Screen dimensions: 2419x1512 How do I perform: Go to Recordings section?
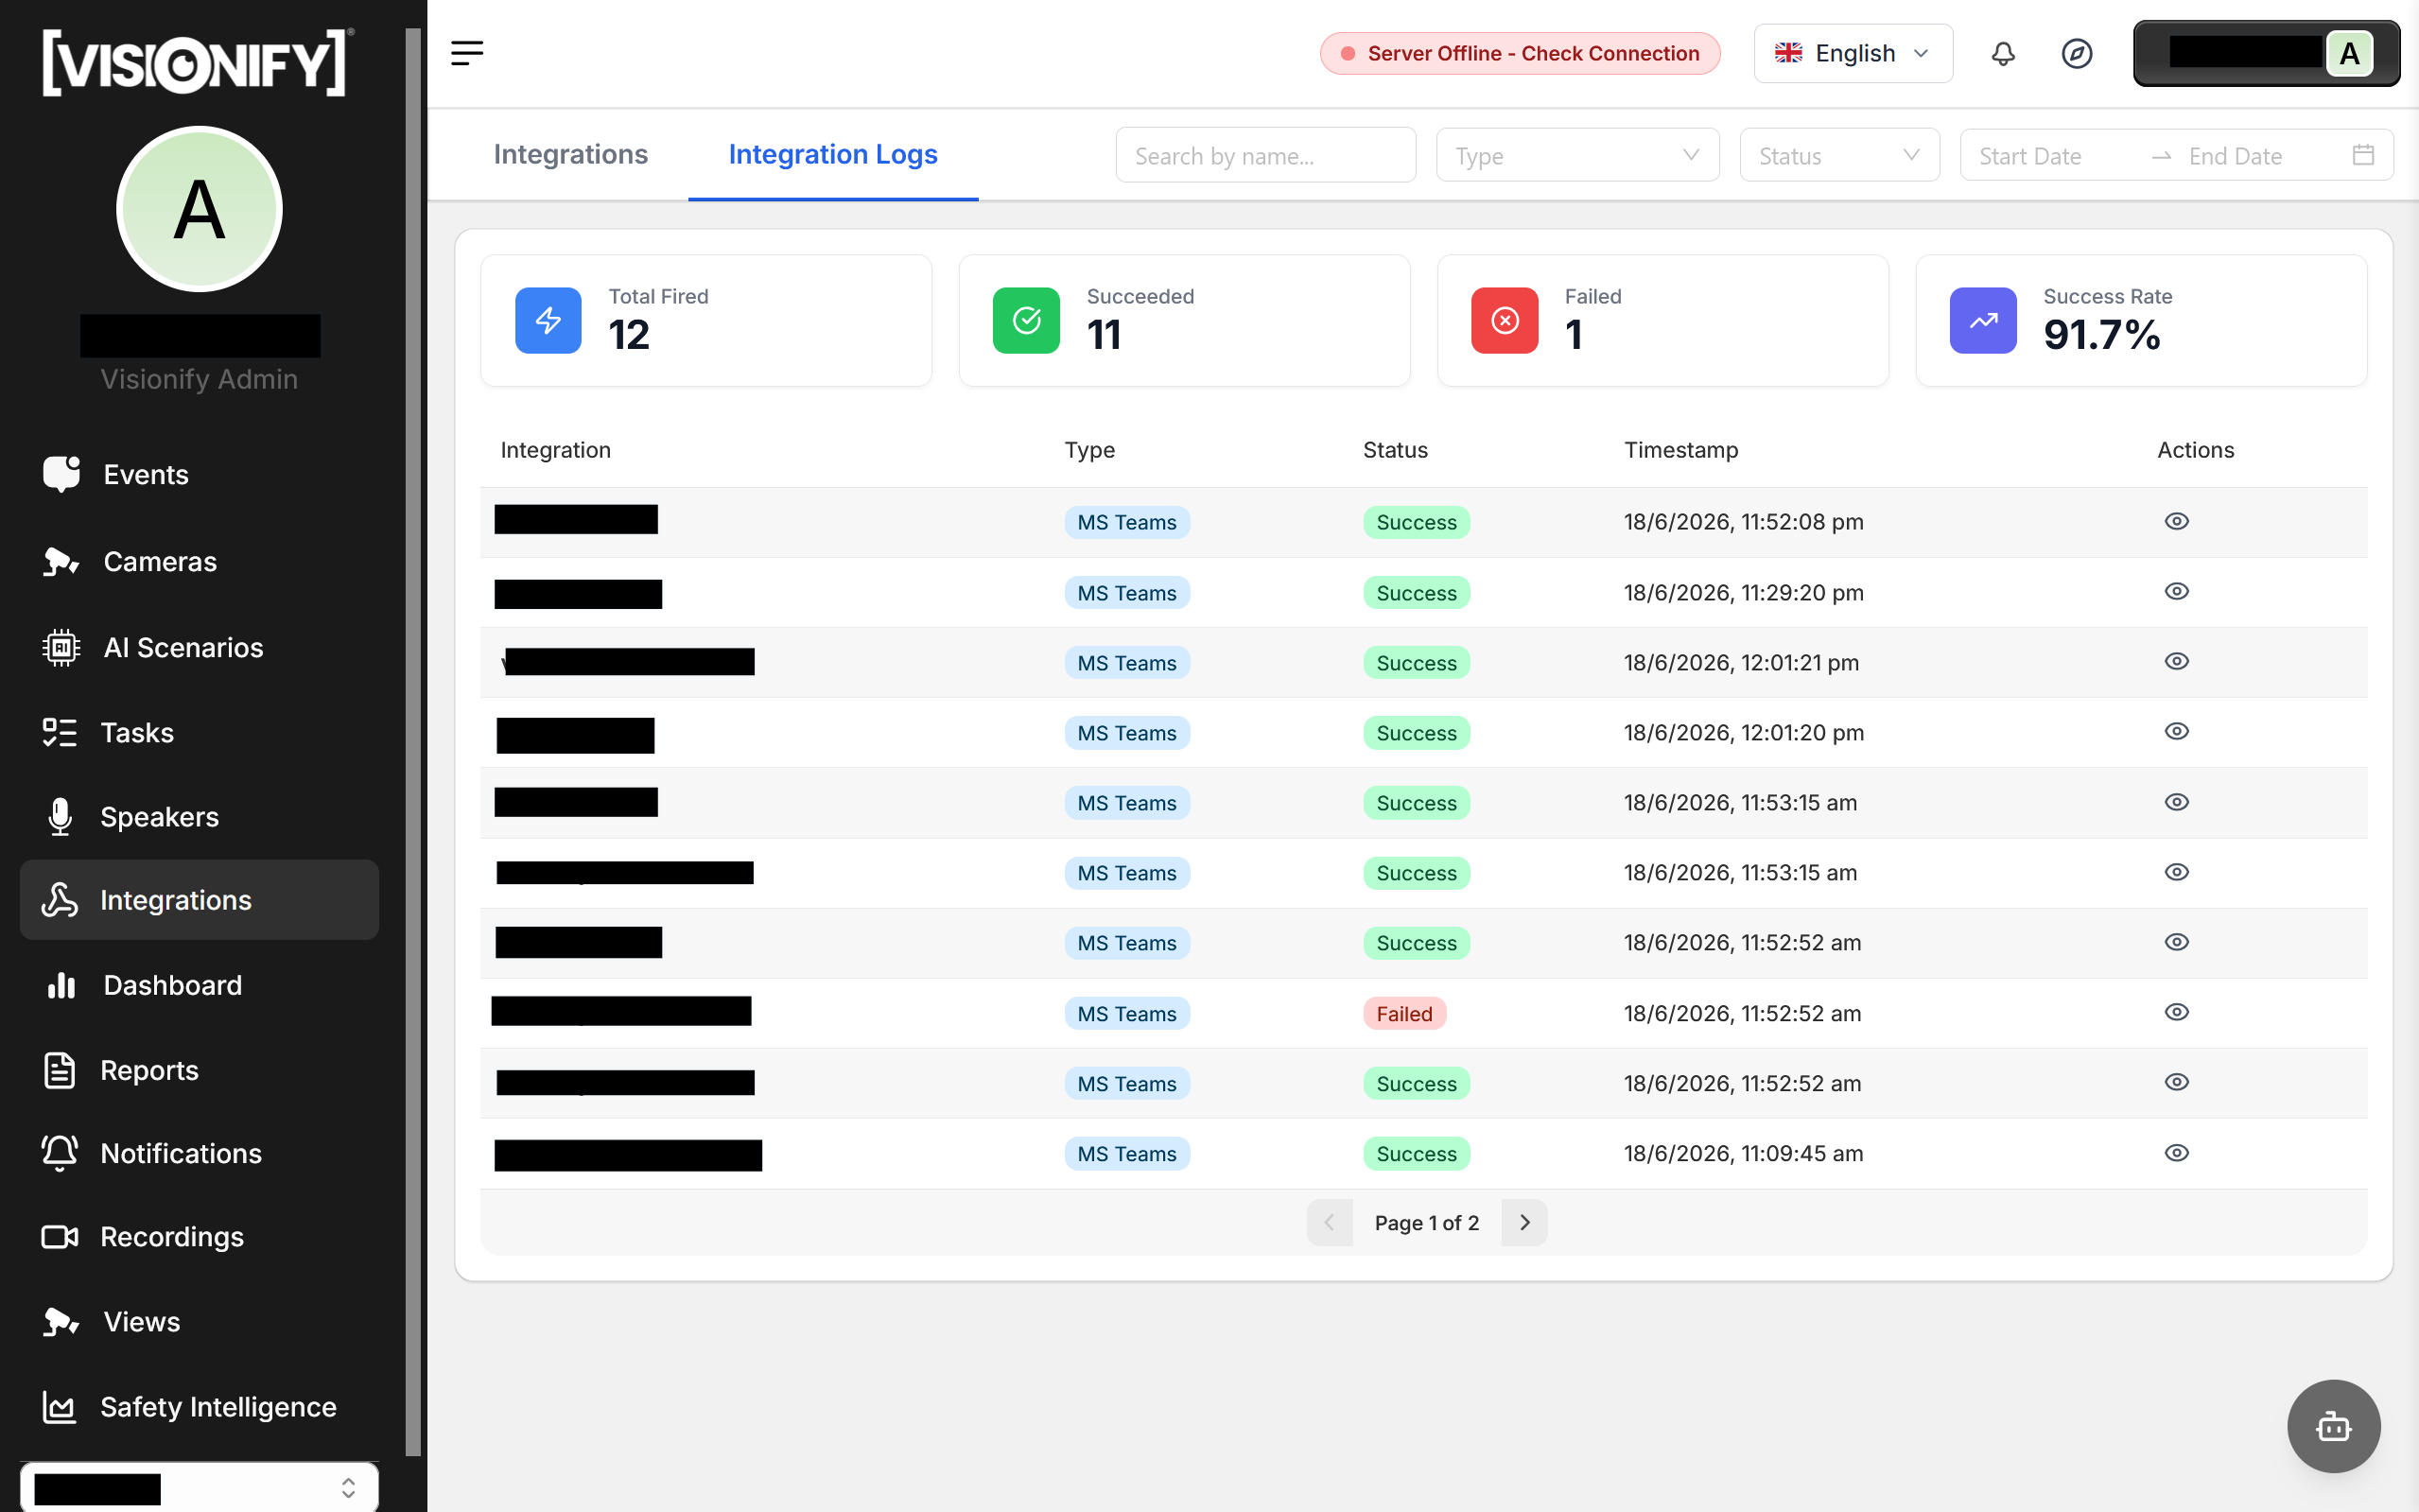pos(199,1236)
